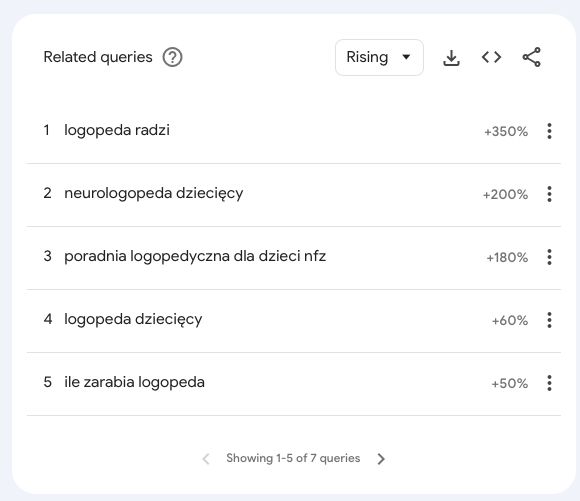The height and width of the screenshot is (501, 580).
Task: Go to next page of queries
Action: pyautogui.click(x=381, y=459)
